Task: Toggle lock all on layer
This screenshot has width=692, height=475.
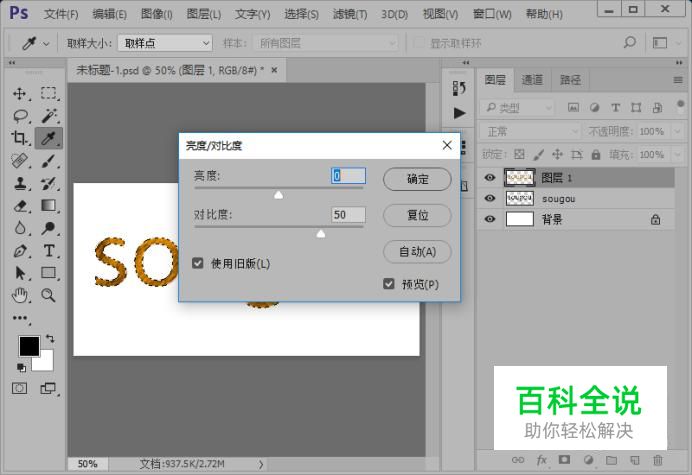Action: click(x=596, y=155)
